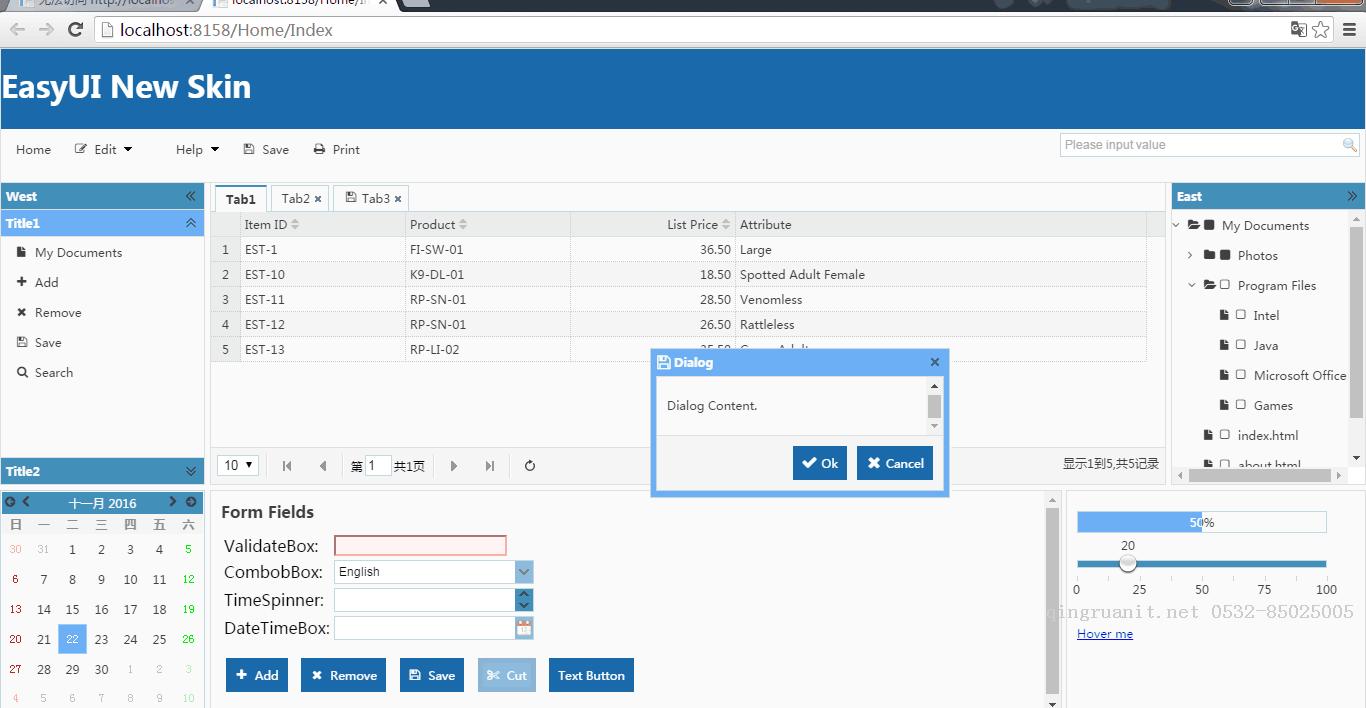The image size is (1366, 708).
Task: Close the Tab3 tab
Action: pyautogui.click(x=398, y=199)
